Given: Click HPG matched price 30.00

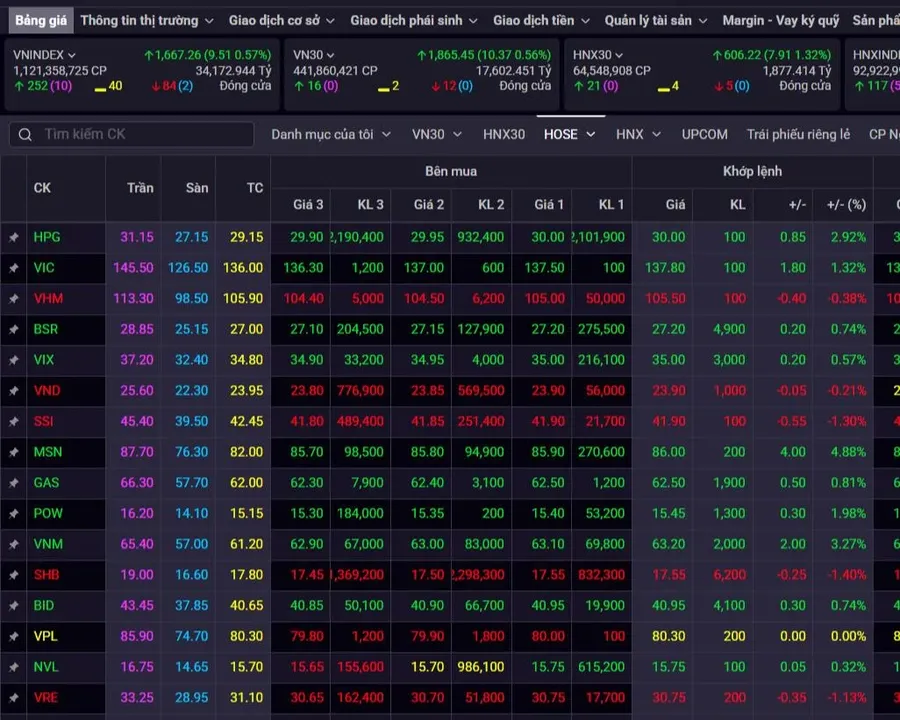Looking at the screenshot, I should [x=668, y=237].
